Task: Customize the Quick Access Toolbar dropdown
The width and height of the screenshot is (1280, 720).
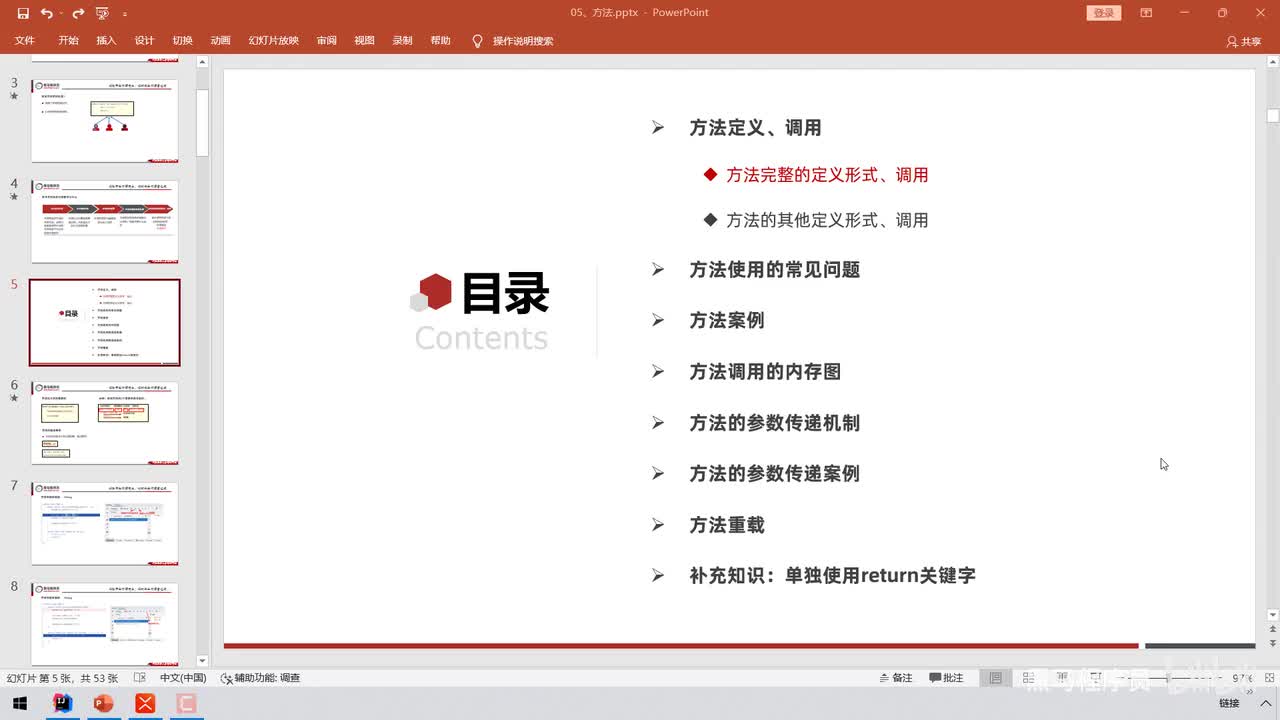Action: pyautogui.click(x=125, y=14)
